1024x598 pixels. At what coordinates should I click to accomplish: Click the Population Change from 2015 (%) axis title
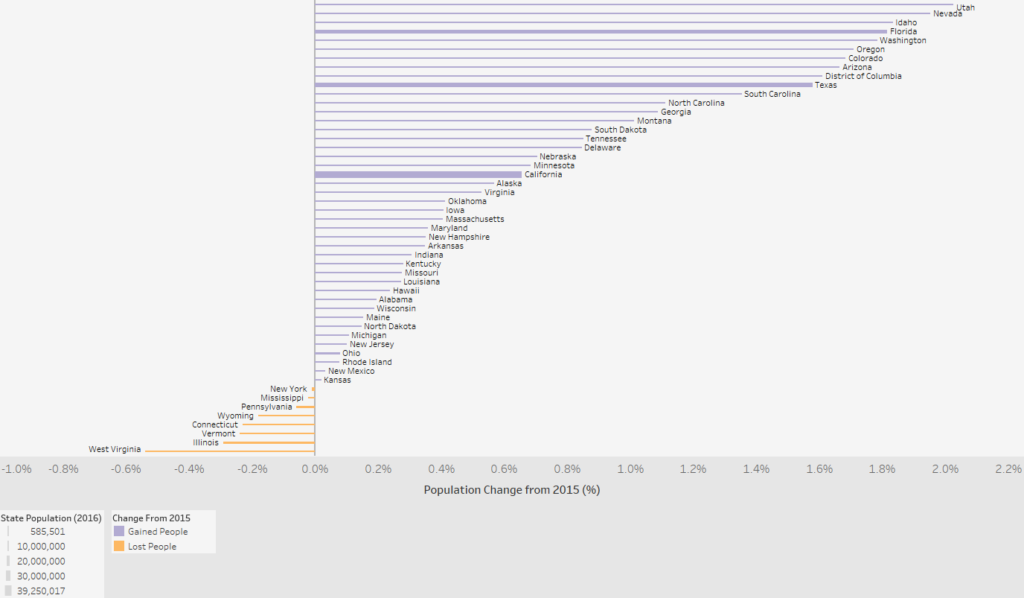click(512, 490)
